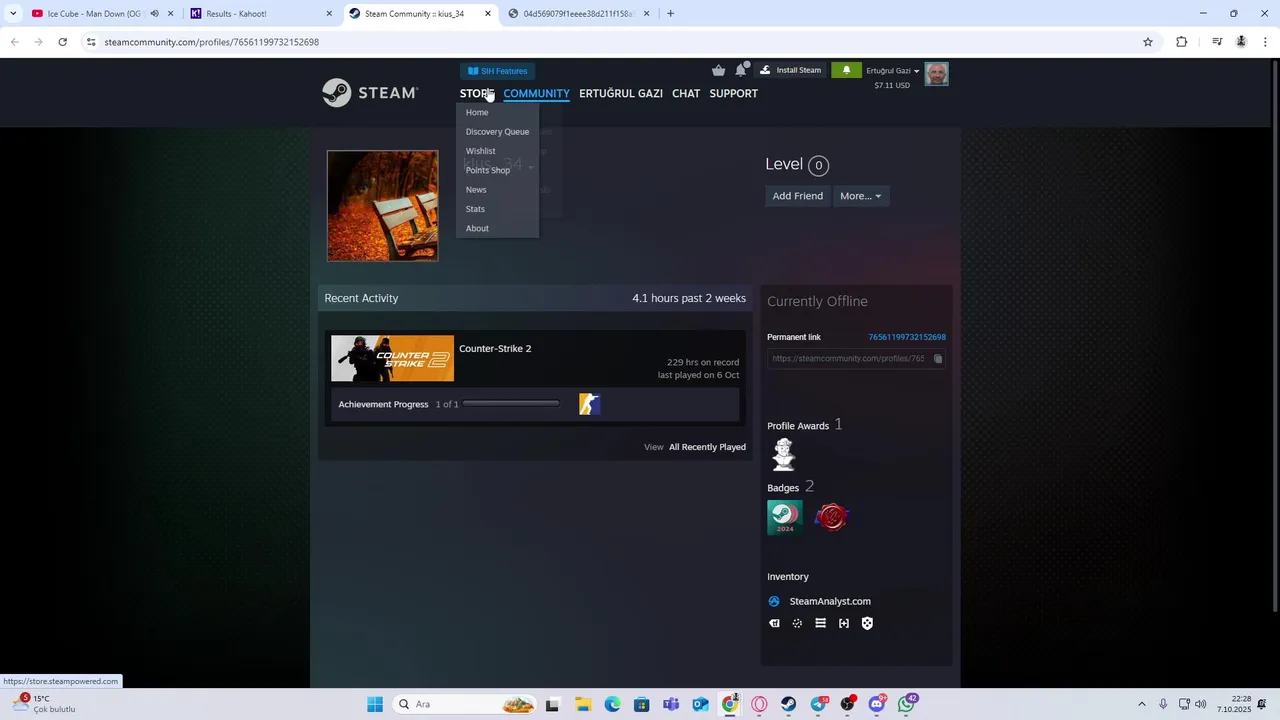Image resolution: width=1280 pixels, height=720 pixels.
Task: Click Add Friend button
Action: coord(797,196)
